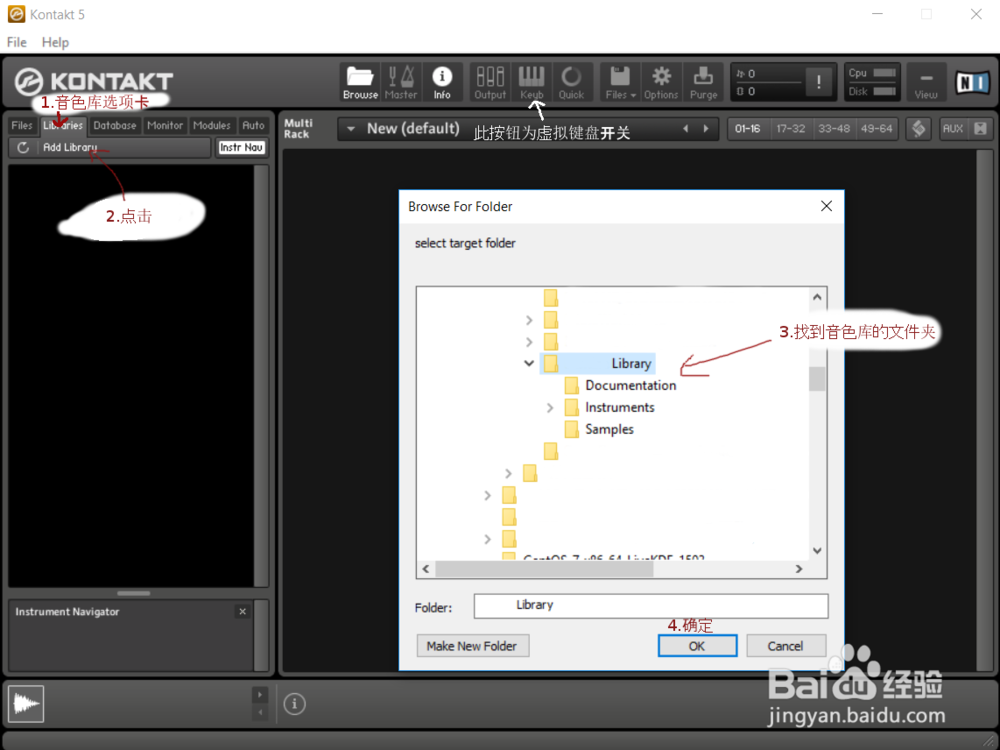
Task: Confirm with the OK button
Action: 697,646
